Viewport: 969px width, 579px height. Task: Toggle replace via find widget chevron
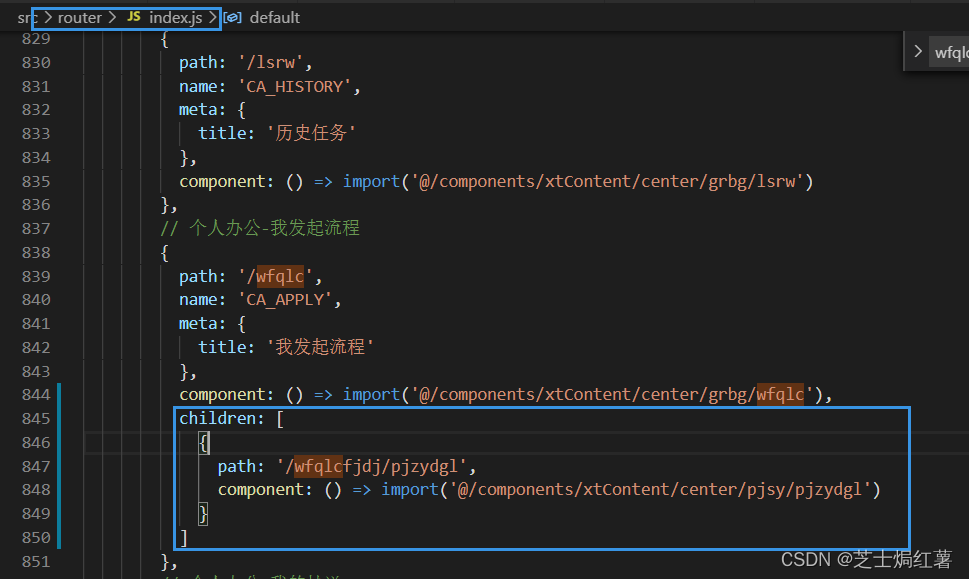[918, 52]
